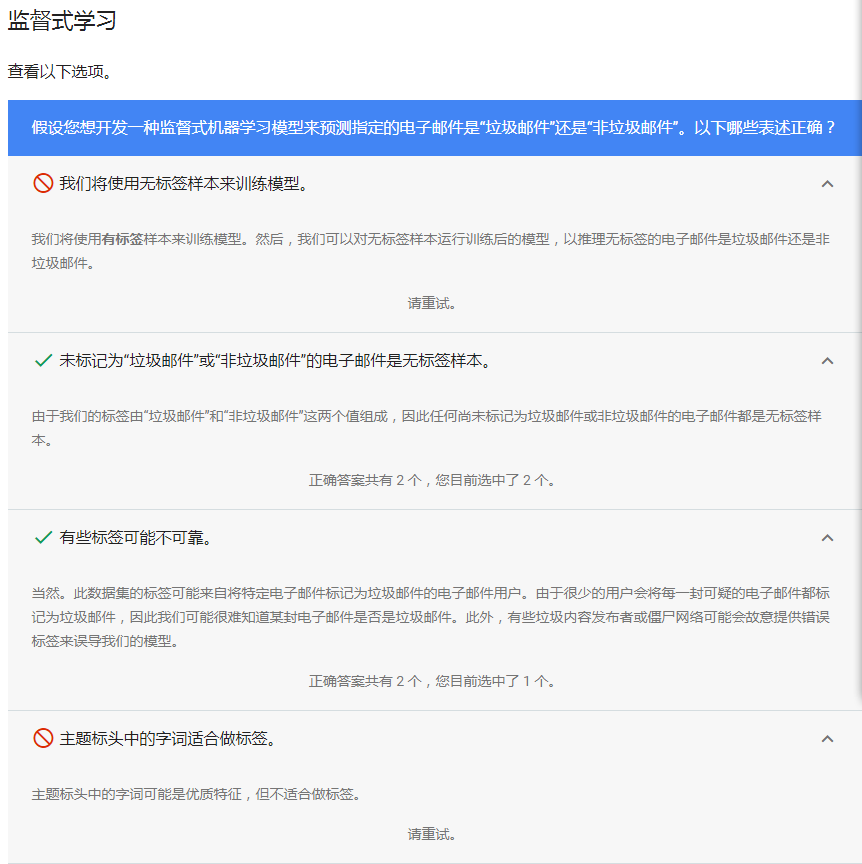Viewport: 862px width, 864px height.
Task: Toggle the option 有些标签可能不可靠
Action: coord(135,538)
